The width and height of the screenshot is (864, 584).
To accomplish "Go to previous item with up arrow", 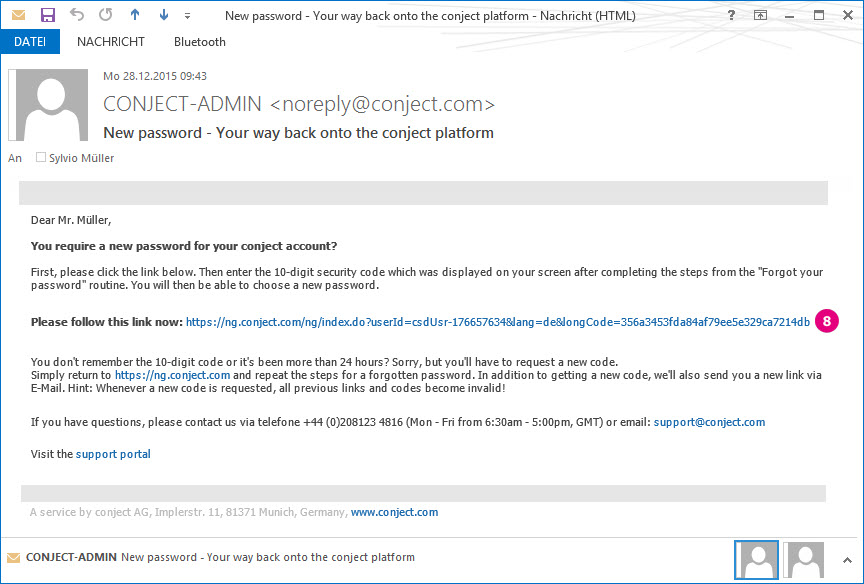I will [135, 15].
